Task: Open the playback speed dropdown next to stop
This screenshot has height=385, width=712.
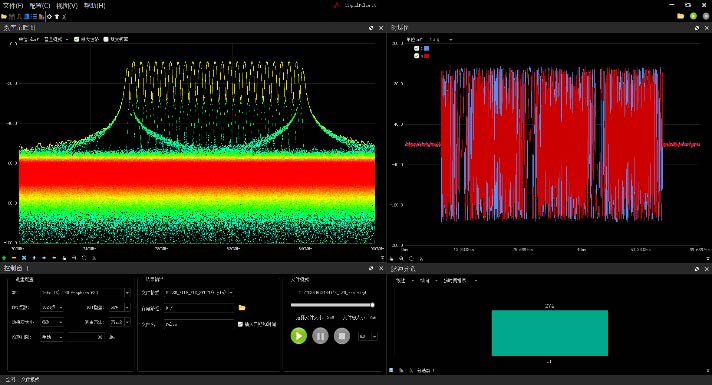Action: [368, 336]
